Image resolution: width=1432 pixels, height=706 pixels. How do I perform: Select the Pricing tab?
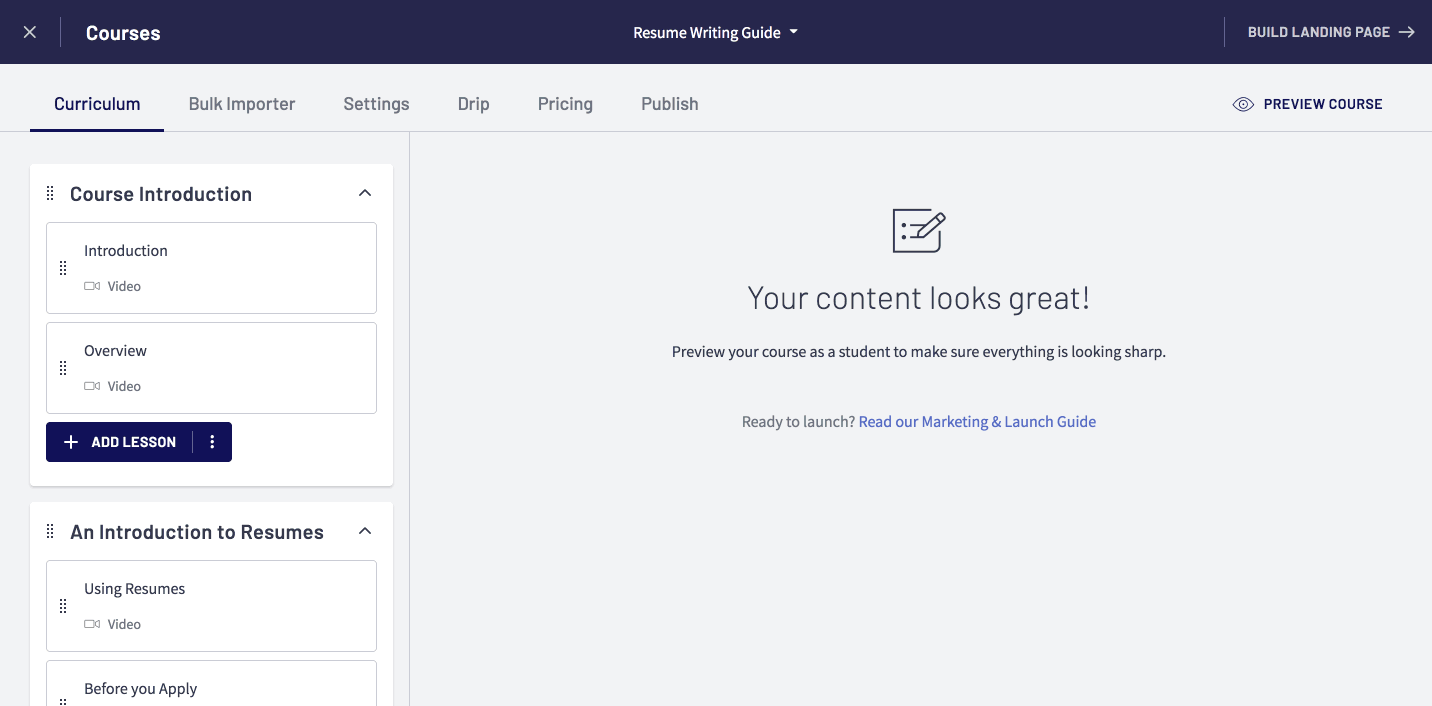(565, 104)
